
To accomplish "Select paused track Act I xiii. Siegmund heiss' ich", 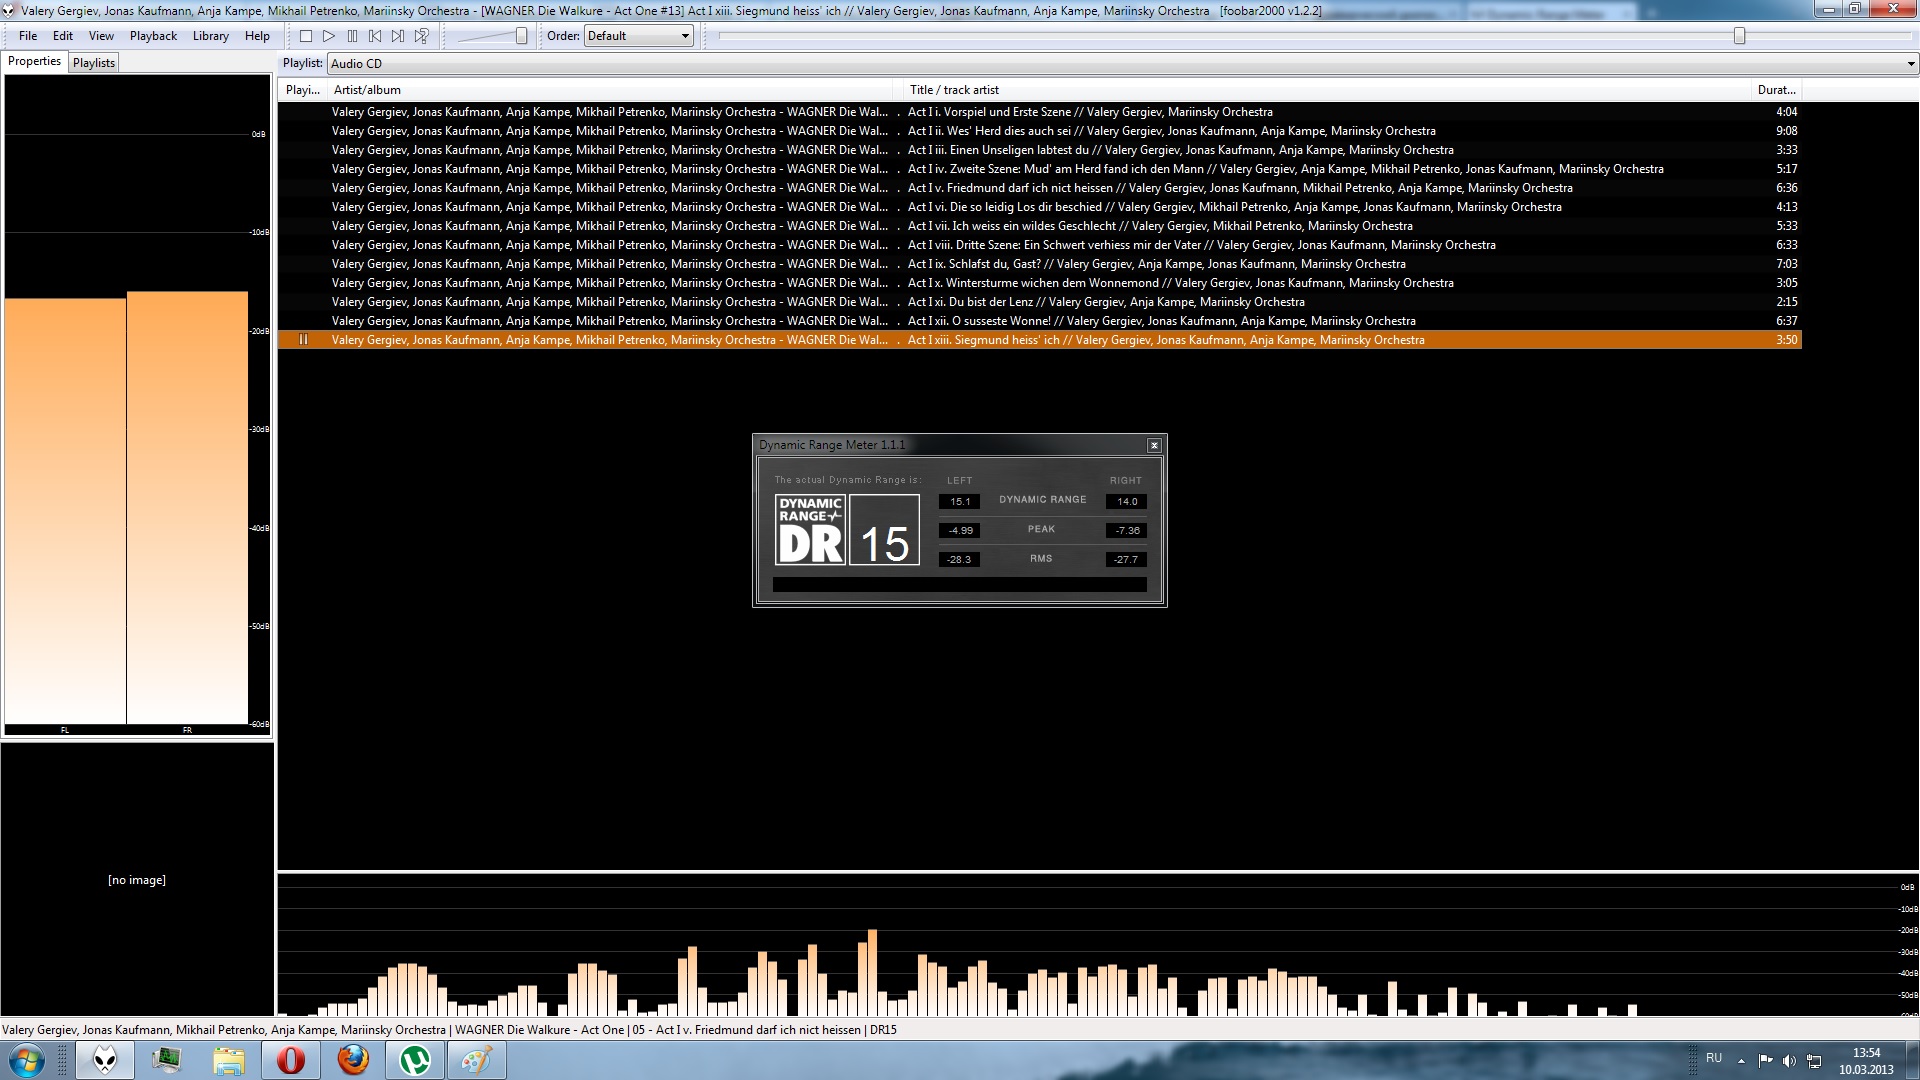I will 1040,340.
